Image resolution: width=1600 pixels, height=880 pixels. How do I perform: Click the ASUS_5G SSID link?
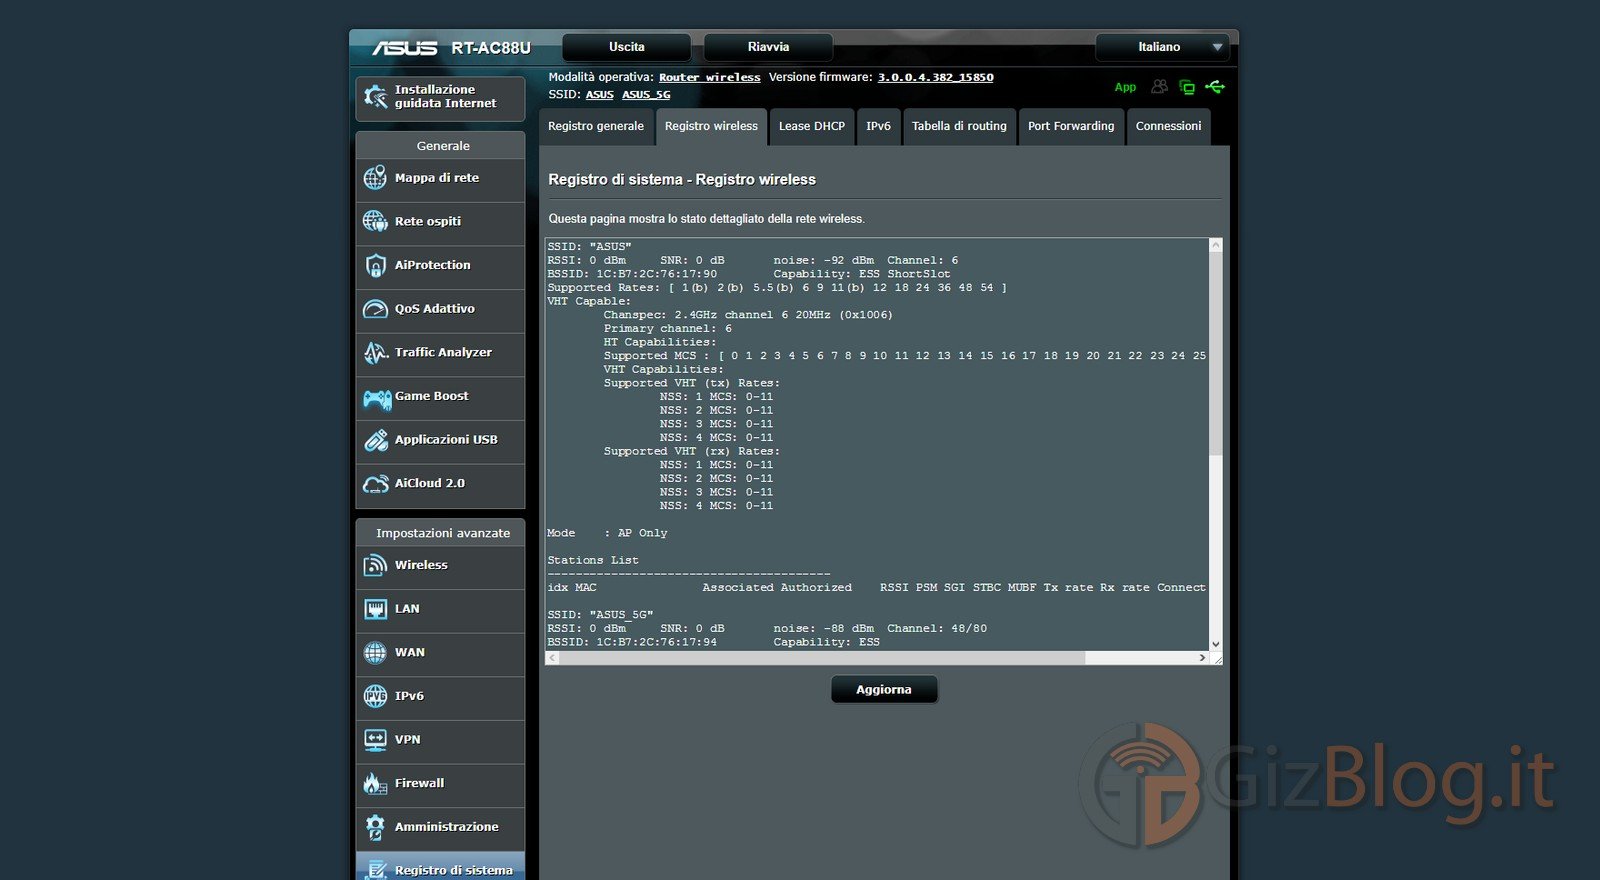pyautogui.click(x=646, y=95)
